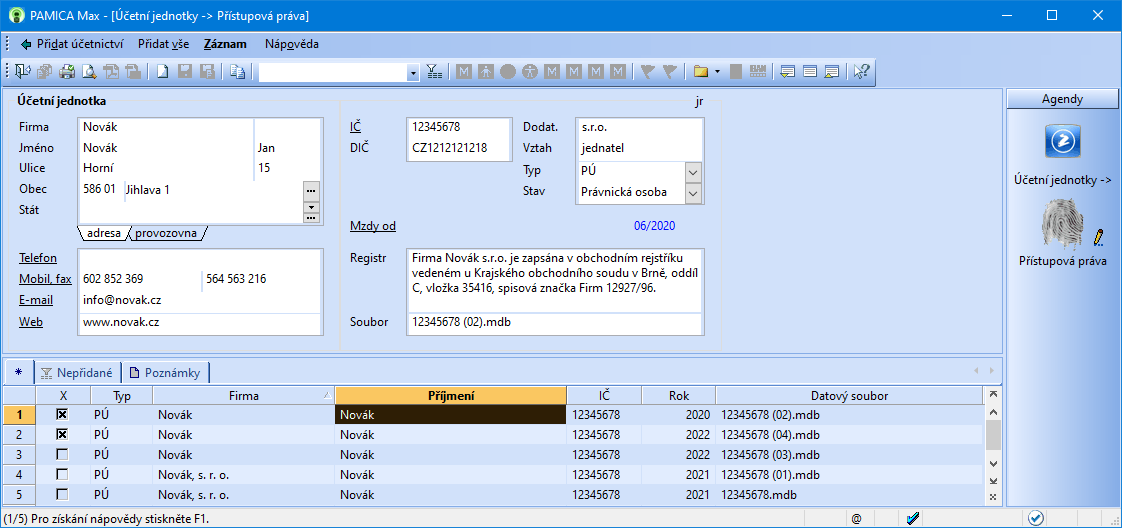Expand the arrow next to folder icon
The image size is (1122, 528).
tap(717, 71)
